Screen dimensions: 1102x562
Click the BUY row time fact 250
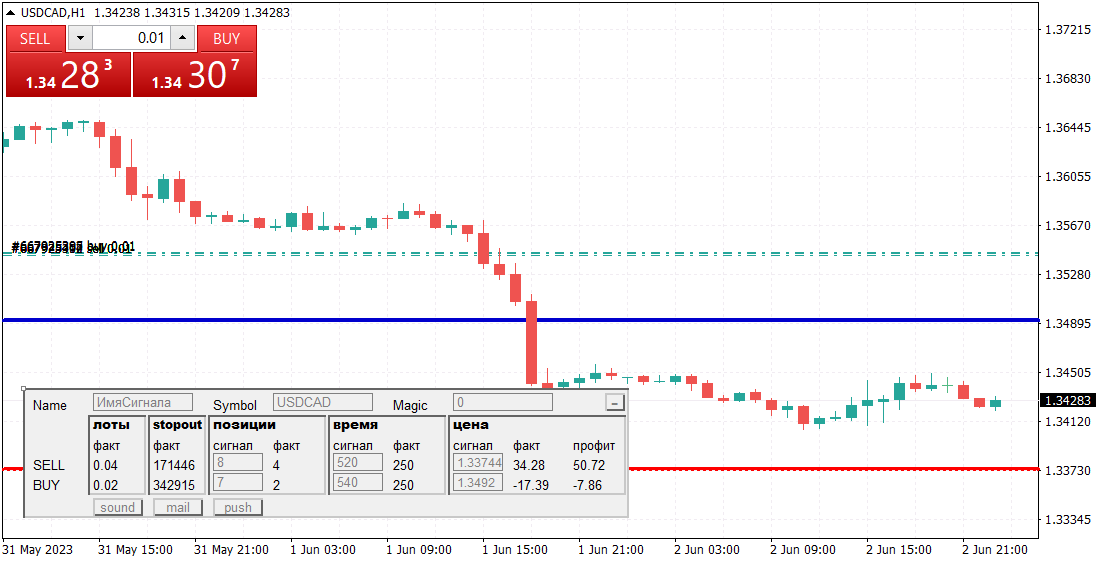[403, 485]
